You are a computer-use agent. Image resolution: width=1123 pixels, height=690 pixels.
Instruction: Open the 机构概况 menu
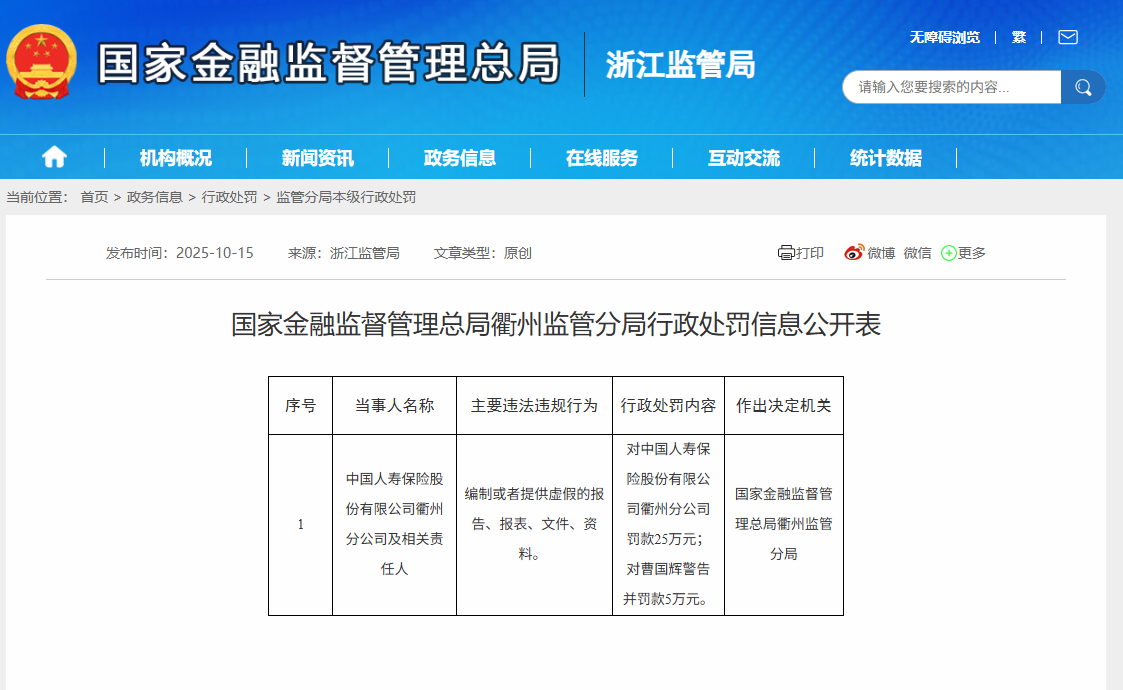pos(175,158)
